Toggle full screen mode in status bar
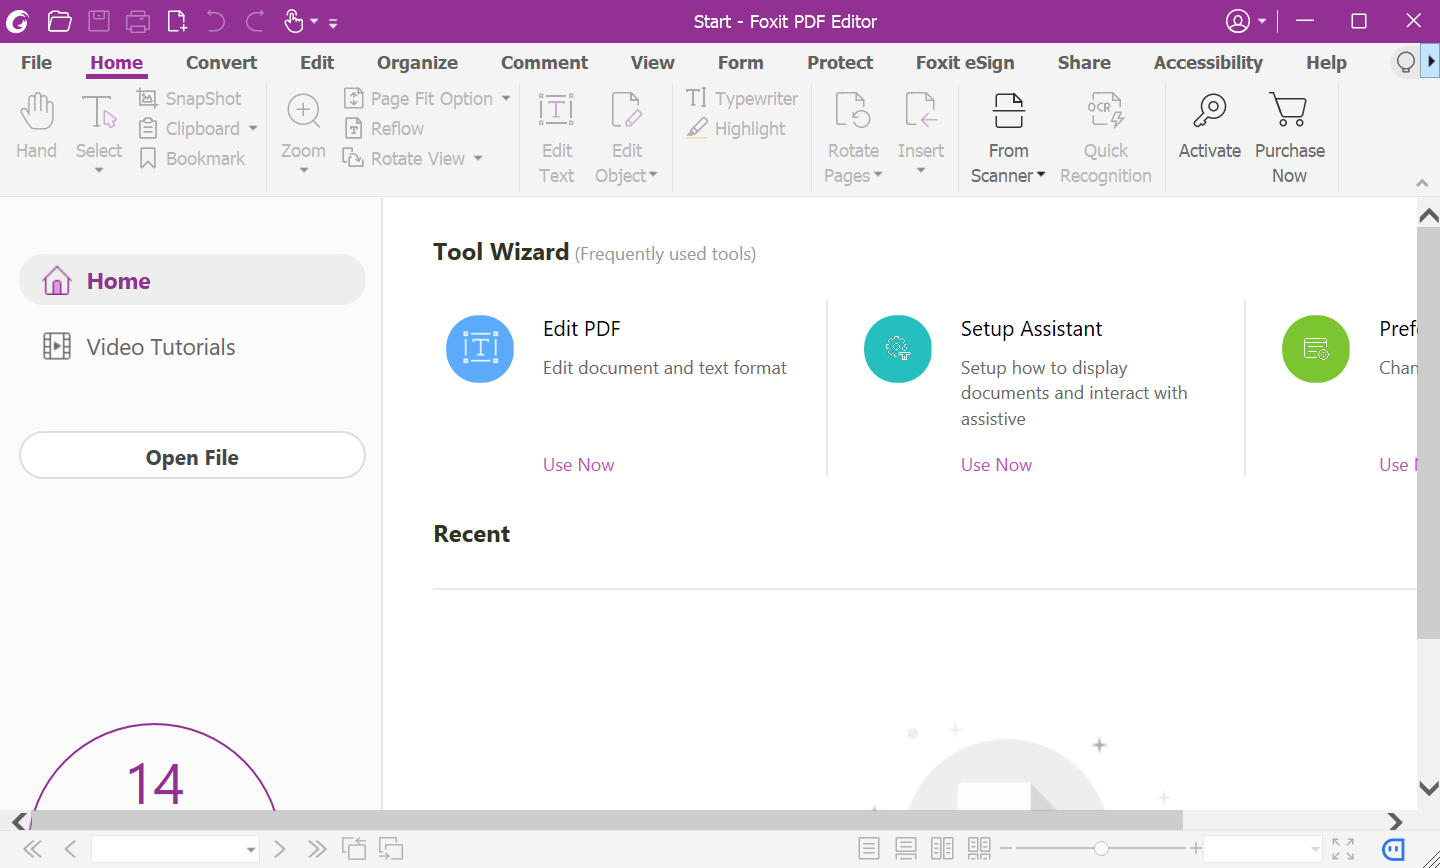Viewport: 1440px width, 868px height. 1343,849
